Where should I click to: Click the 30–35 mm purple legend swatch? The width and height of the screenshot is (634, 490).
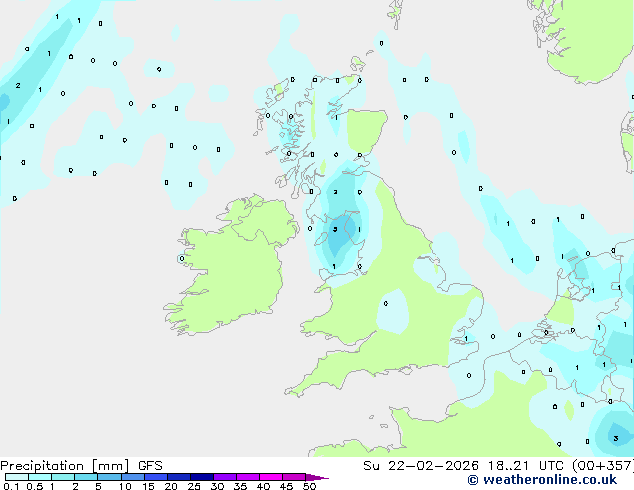click(225, 477)
